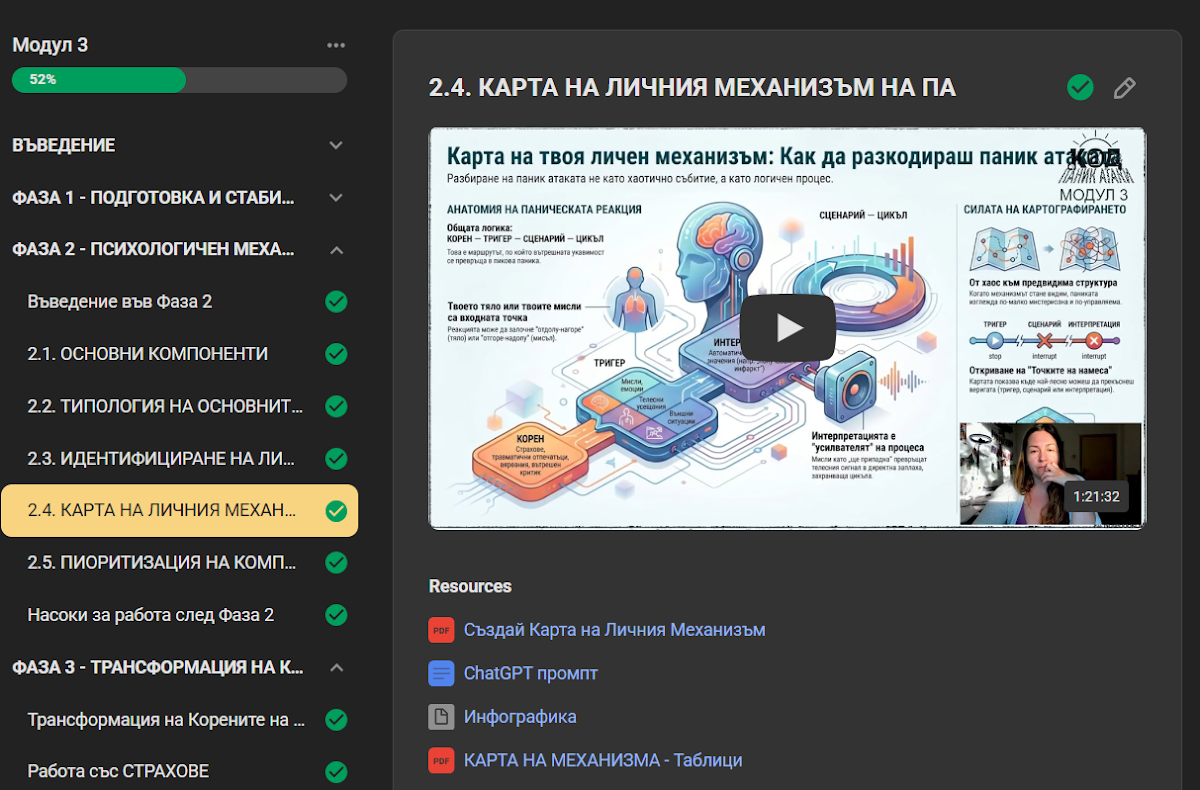Collapse the ФАЗА 2 section chevron

(336, 249)
